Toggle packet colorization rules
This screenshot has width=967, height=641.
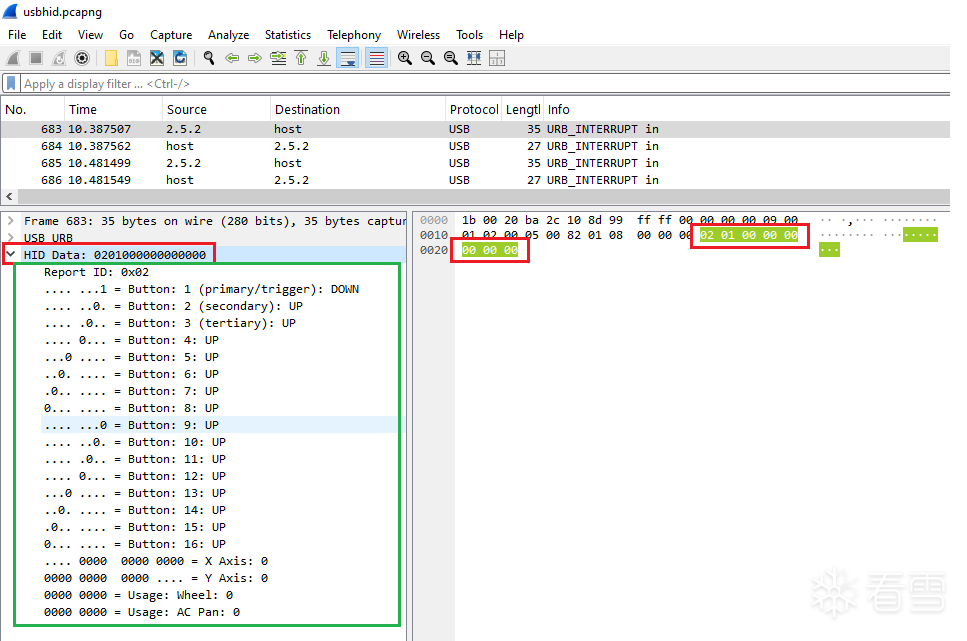pyautogui.click(x=376, y=58)
